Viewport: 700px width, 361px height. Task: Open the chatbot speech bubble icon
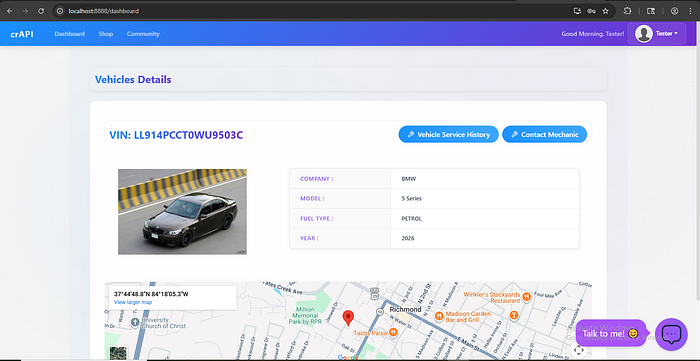671,334
